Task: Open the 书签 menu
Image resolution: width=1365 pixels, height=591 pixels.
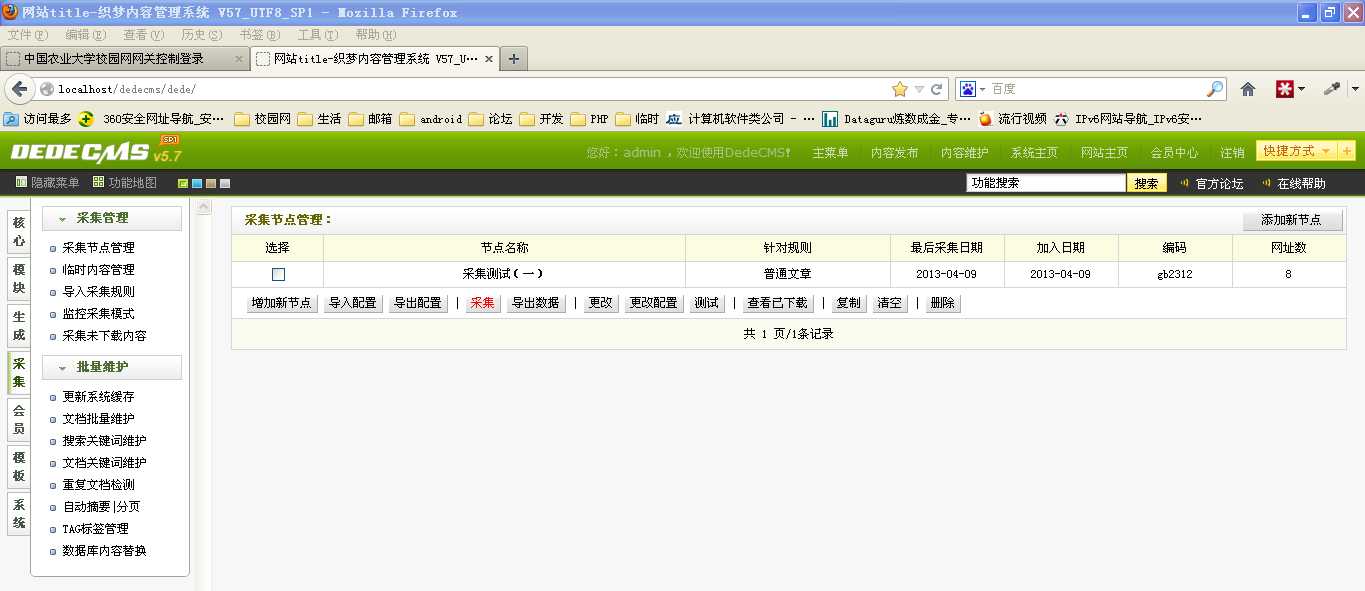Action: click(259, 35)
